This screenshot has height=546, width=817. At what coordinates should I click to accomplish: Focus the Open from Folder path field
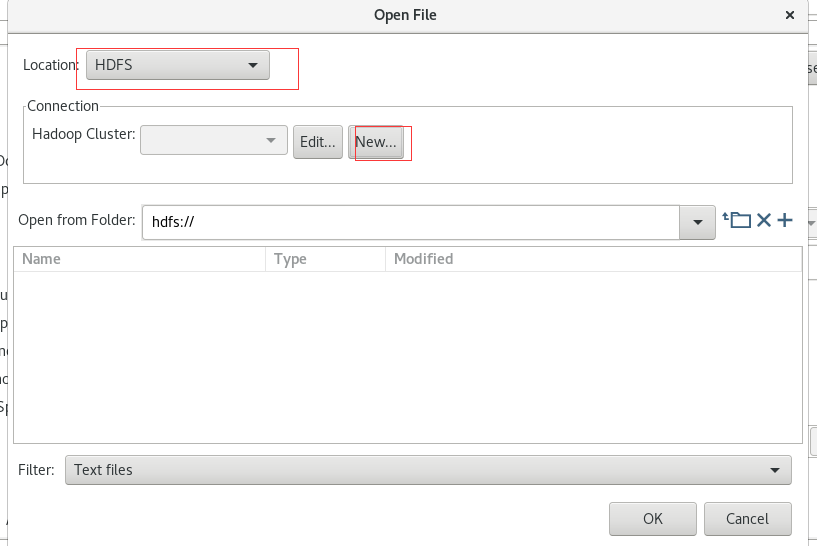pos(411,222)
